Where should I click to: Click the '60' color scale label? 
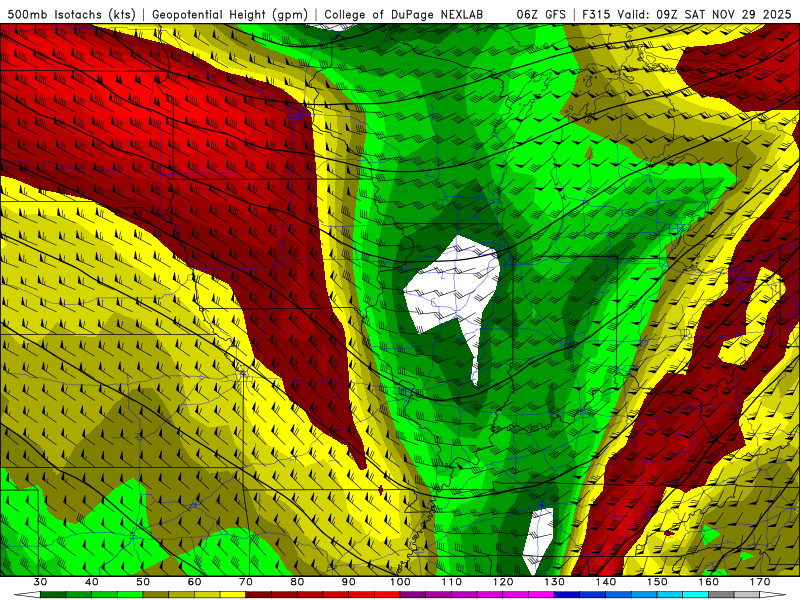point(194,582)
